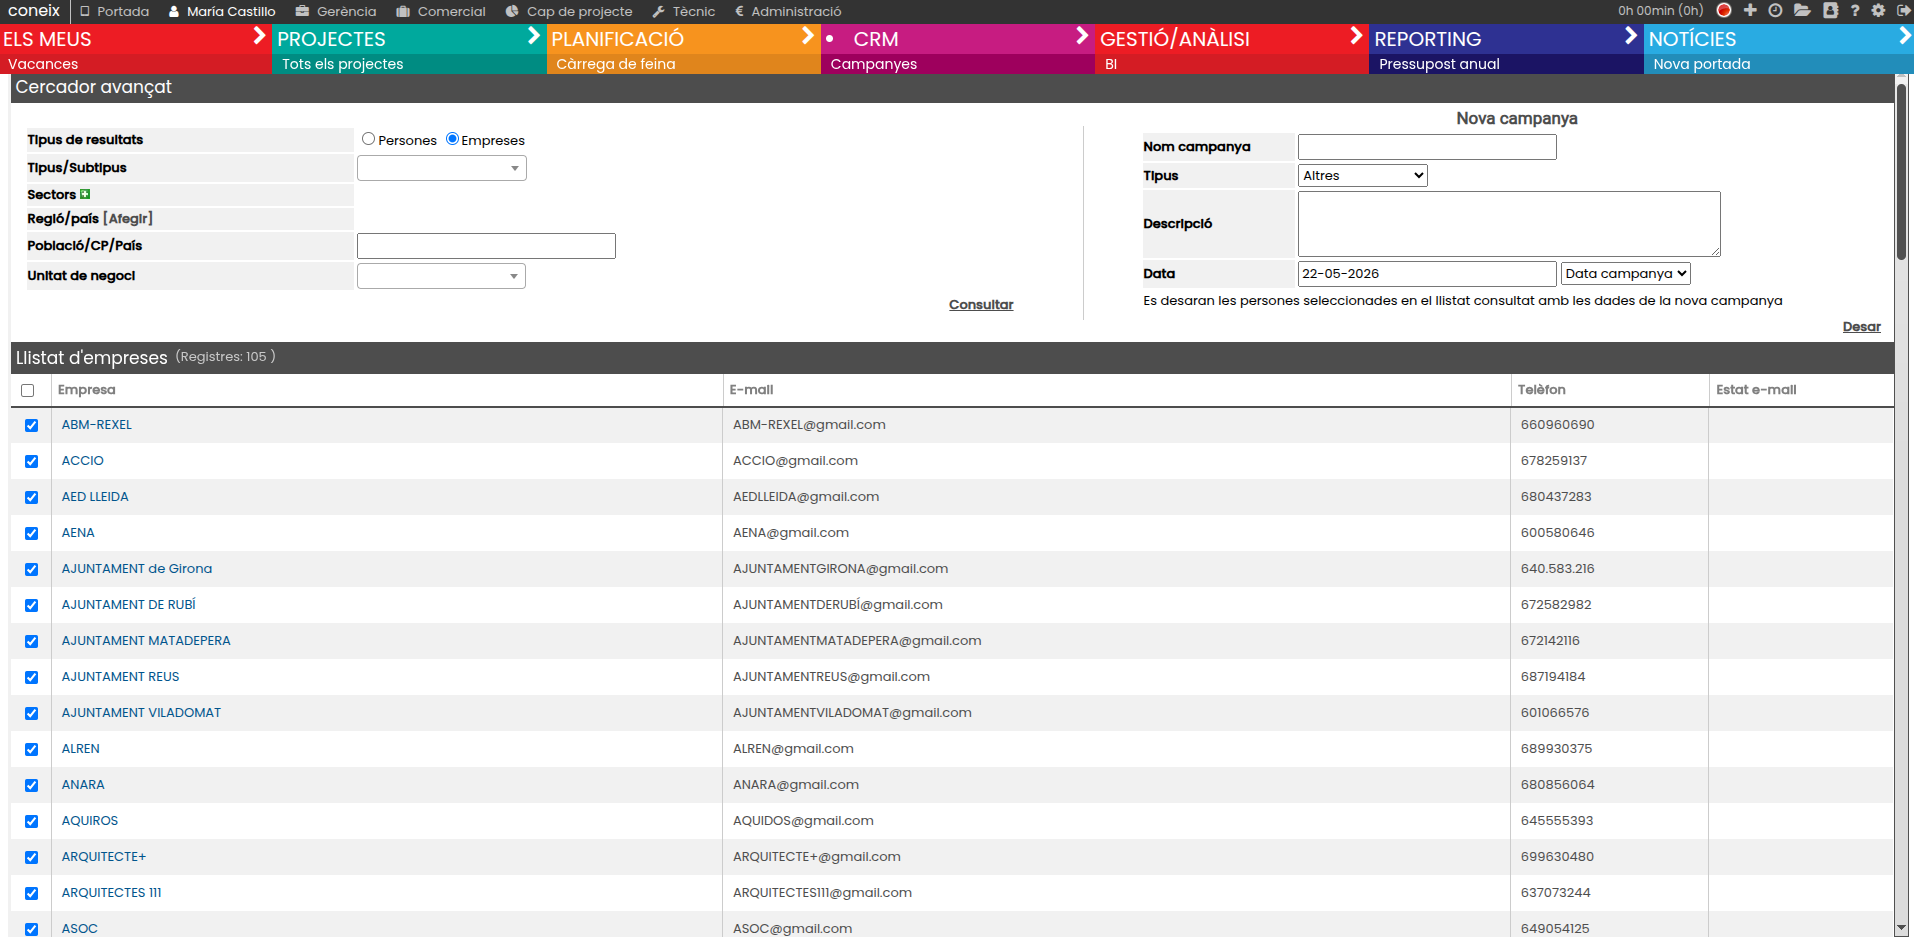Open the contacts address book icon
The height and width of the screenshot is (937, 1914).
click(x=1830, y=10)
